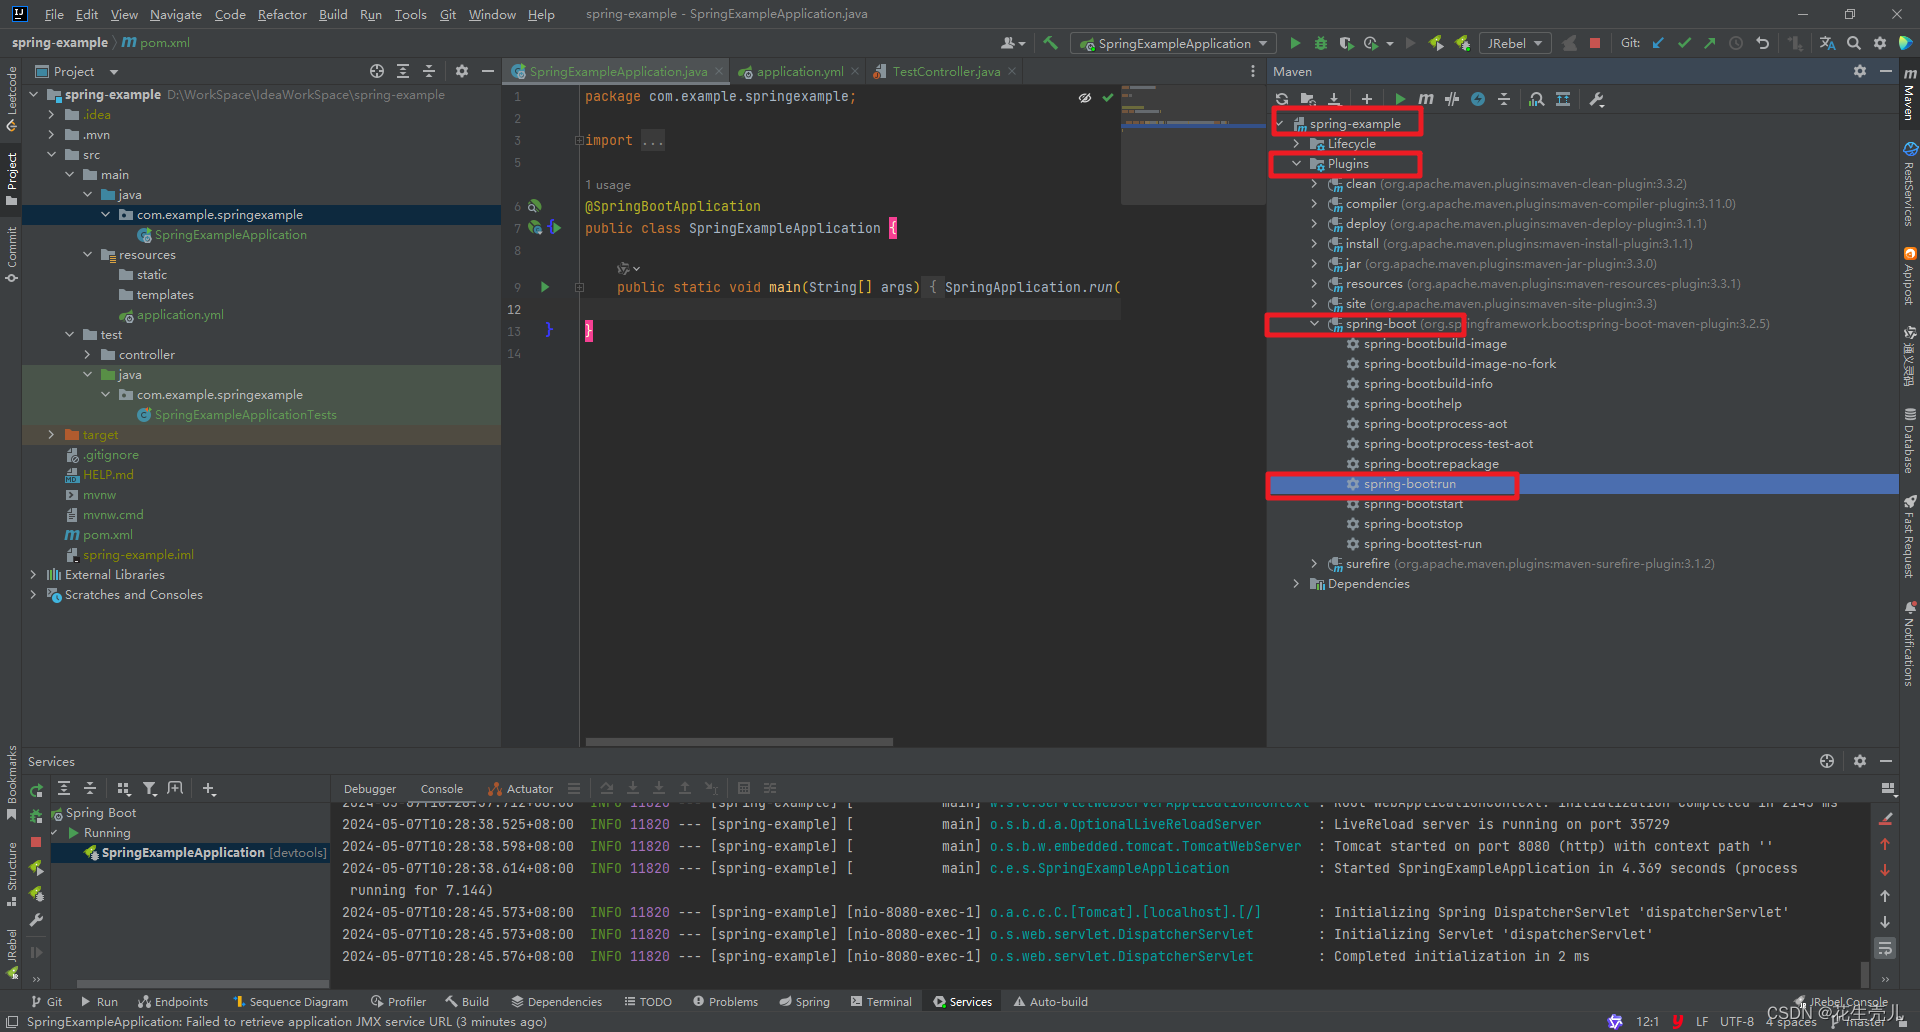Screen dimensions: 1920x1032
Task: Start debugging with the bug icon
Action: point(1321,43)
